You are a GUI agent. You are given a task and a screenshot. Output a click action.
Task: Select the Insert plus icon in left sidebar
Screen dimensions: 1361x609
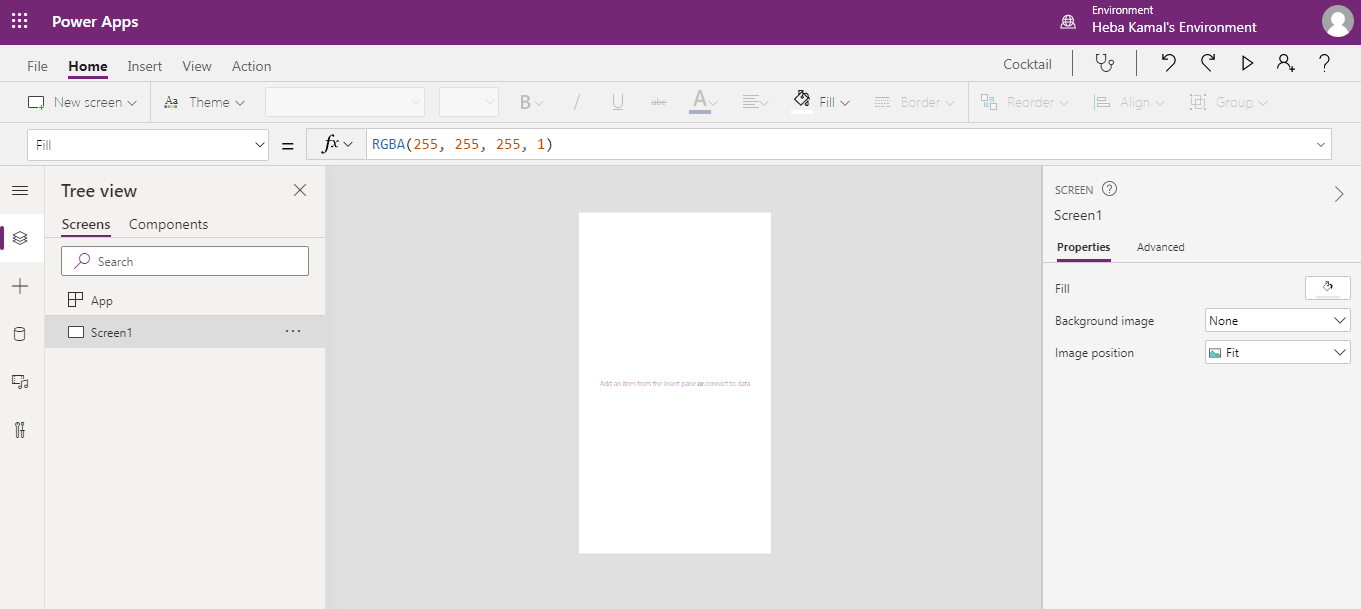[x=20, y=286]
